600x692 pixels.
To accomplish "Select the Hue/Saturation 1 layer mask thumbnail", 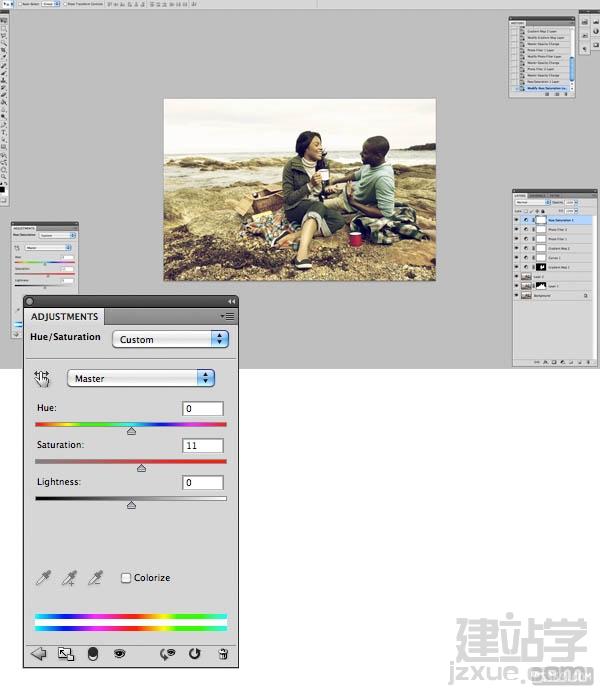I will [x=541, y=220].
